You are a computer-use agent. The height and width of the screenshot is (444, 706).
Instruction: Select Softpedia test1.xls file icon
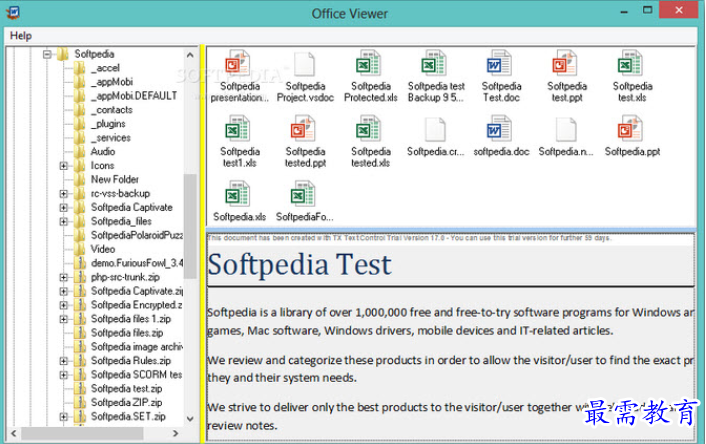click(239, 129)
